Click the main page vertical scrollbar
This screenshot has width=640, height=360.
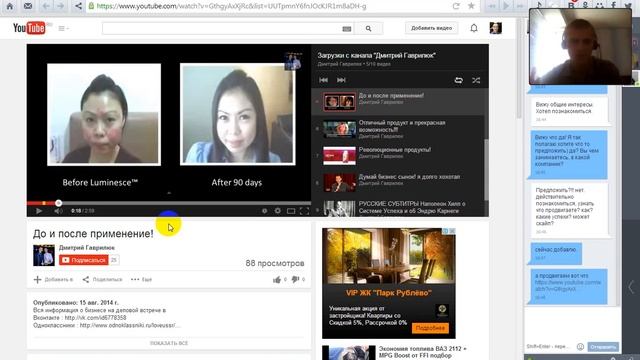click(x=519, y=67)
